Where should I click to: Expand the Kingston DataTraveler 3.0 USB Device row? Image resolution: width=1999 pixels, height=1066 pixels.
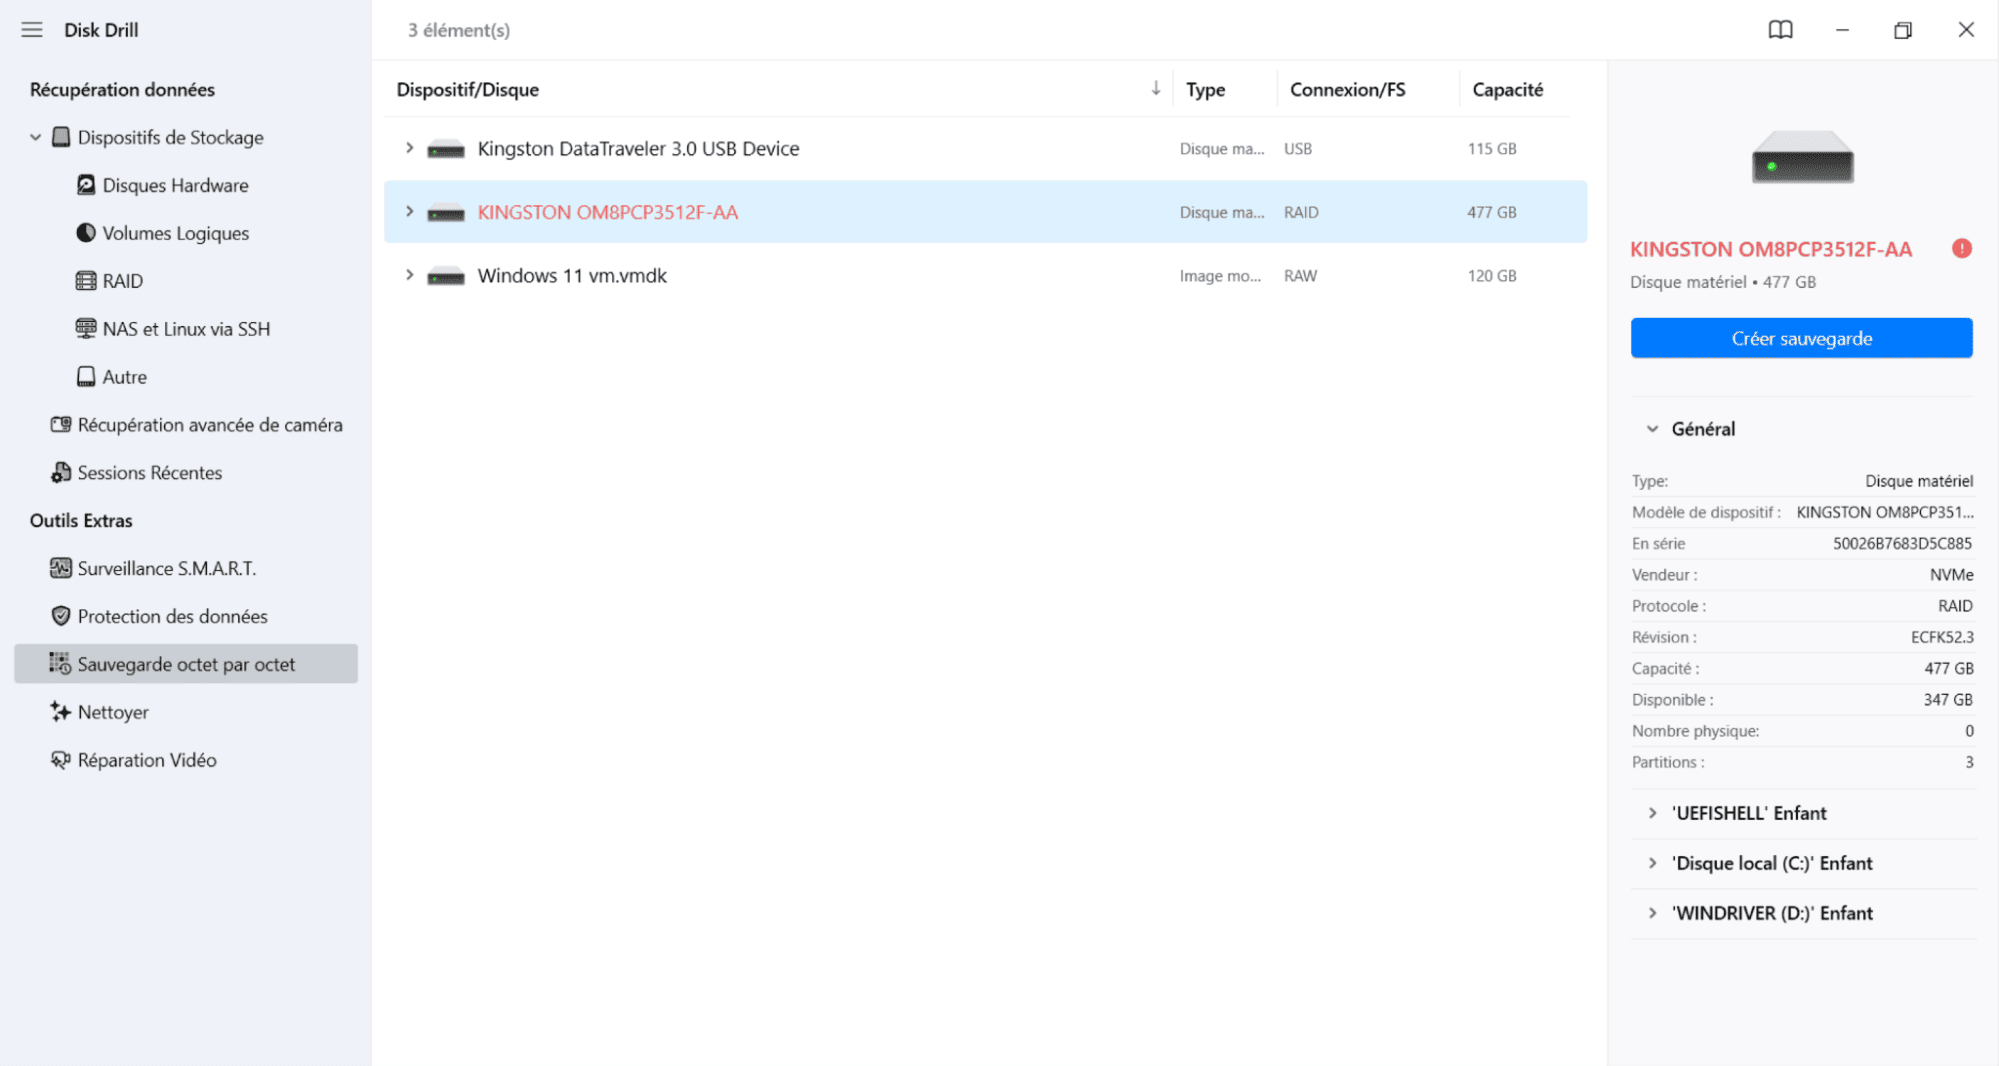click(409, 148)
